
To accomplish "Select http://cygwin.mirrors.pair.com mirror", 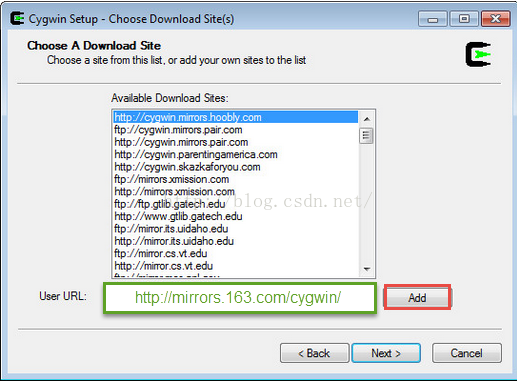I will (x=236, y=142).
